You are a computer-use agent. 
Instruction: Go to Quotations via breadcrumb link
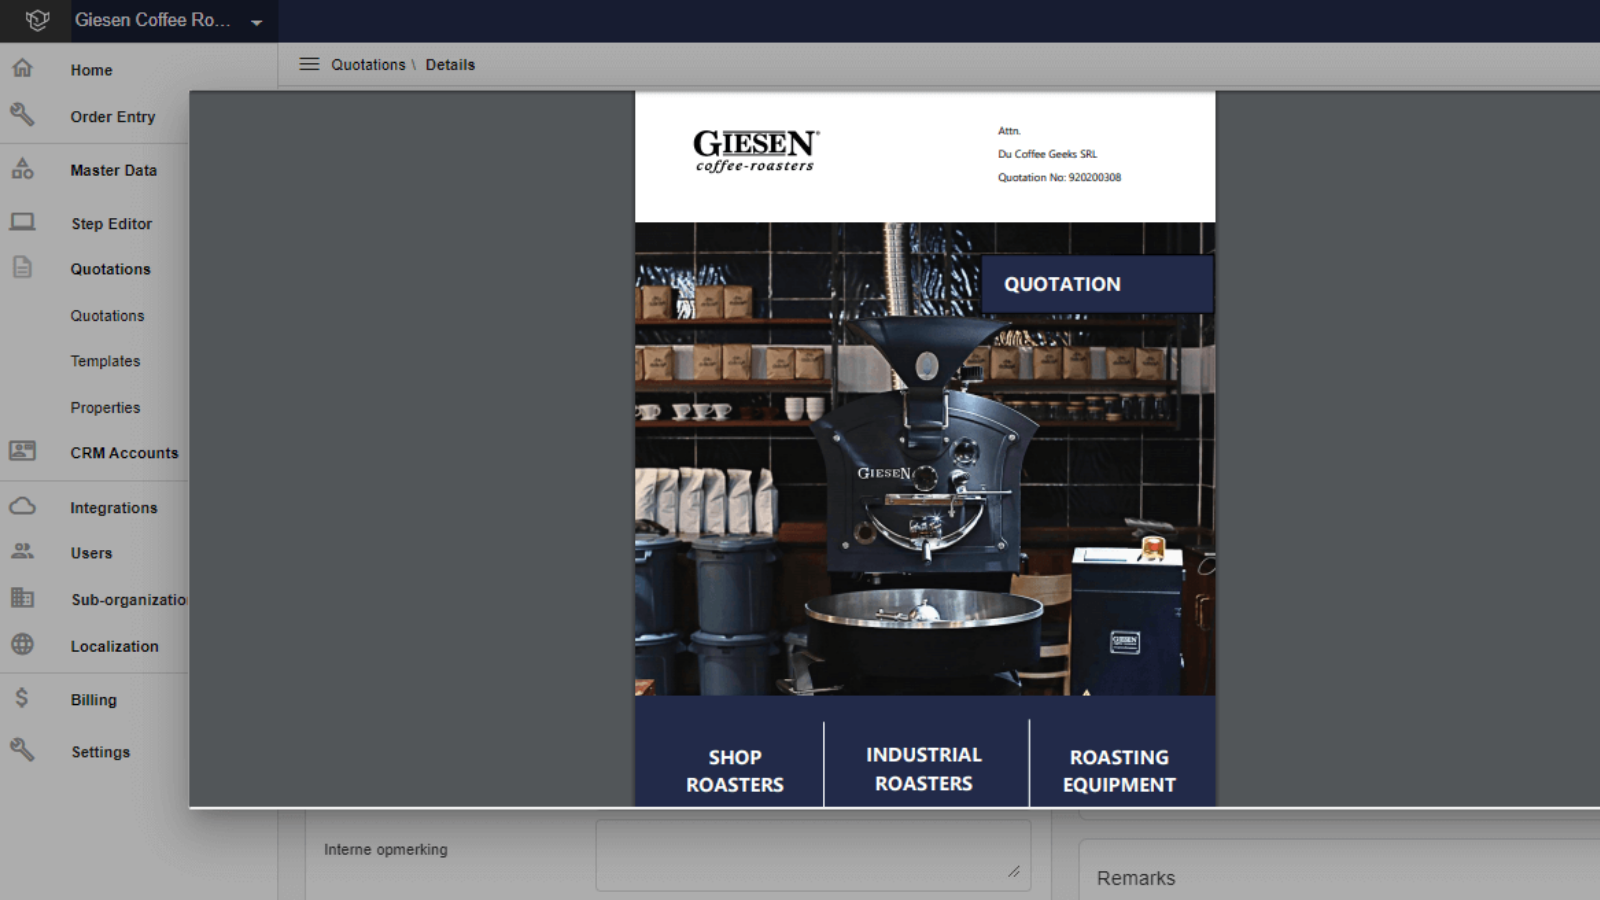pos(368,65)
